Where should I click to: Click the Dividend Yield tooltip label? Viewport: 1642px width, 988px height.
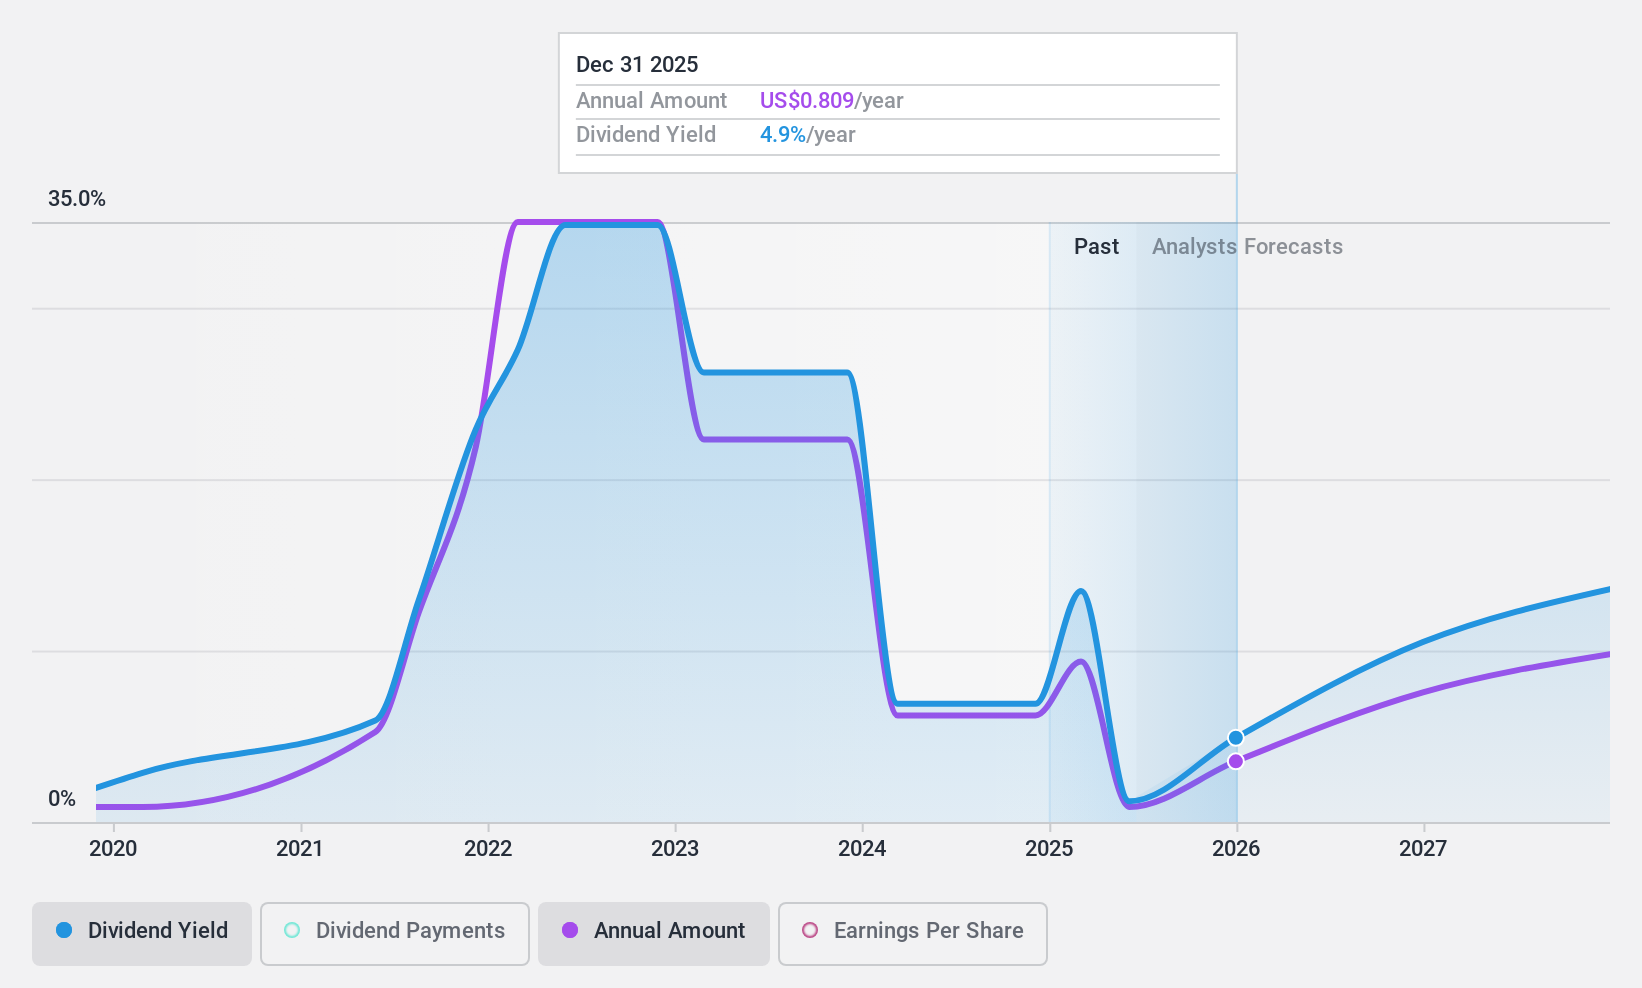(646, 135)
